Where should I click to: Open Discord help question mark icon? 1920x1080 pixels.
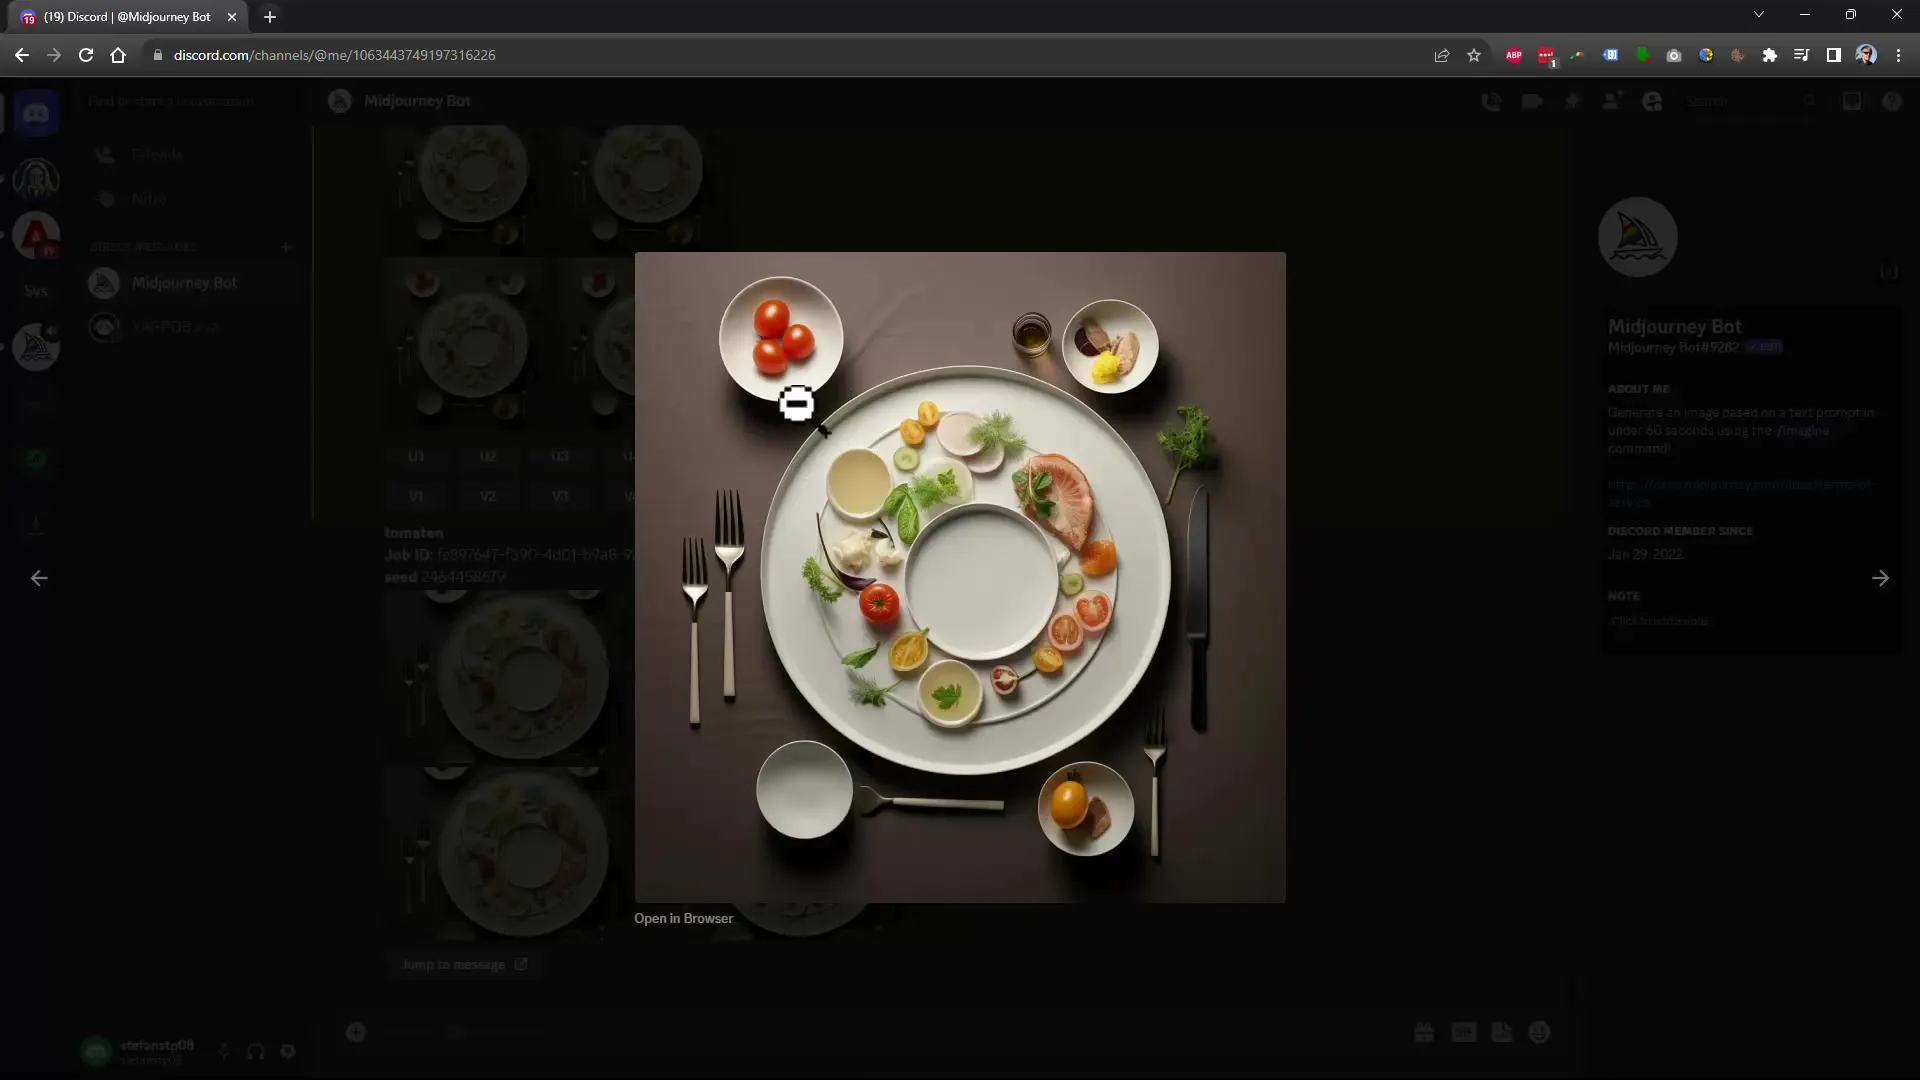[x=1891, y=101]
